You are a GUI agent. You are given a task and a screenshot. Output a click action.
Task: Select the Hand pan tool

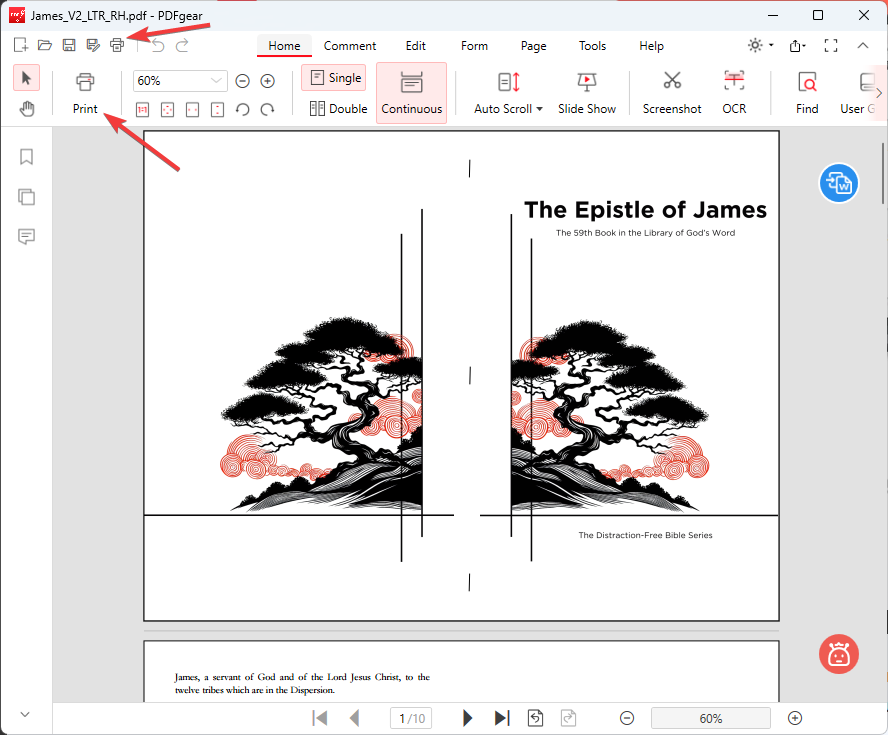tap(27, 109)
